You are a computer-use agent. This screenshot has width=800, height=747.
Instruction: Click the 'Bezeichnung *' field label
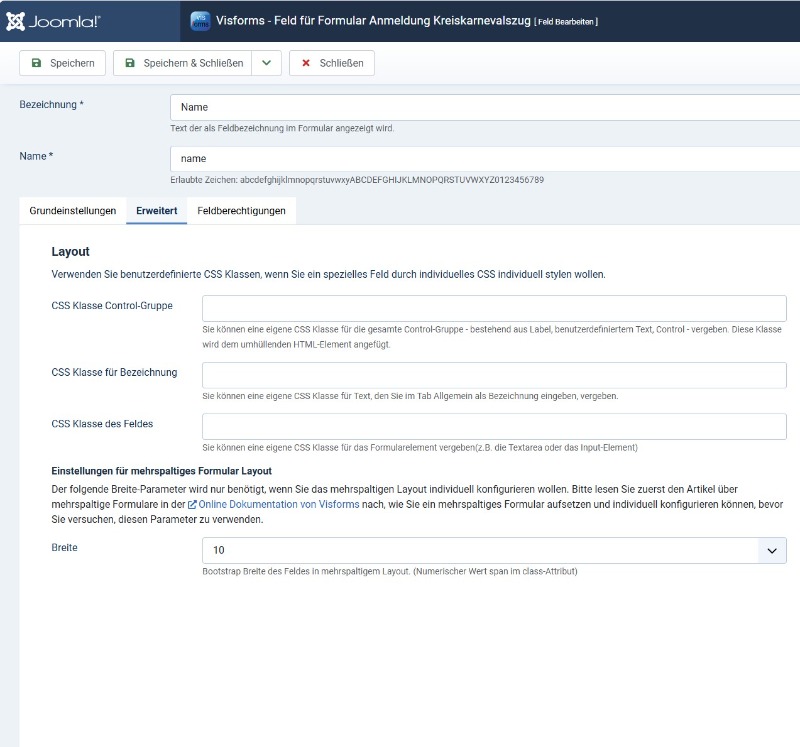point(51,105)
